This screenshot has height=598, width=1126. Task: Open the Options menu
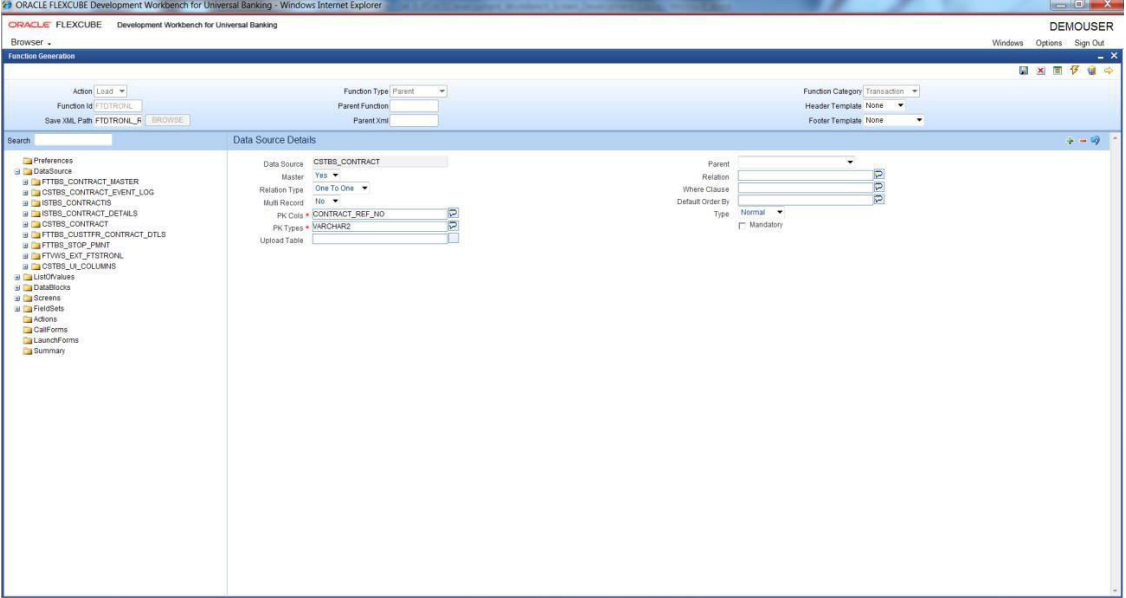tap(1048, 43)
